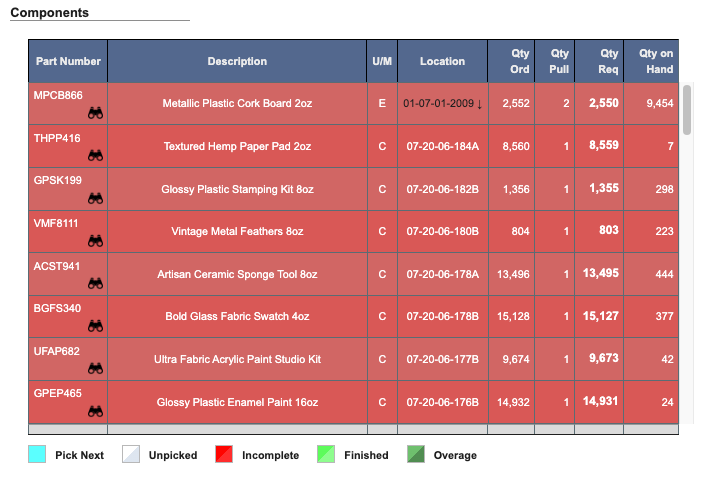Click binoculars icon for MPCB866

click(95, 113)
